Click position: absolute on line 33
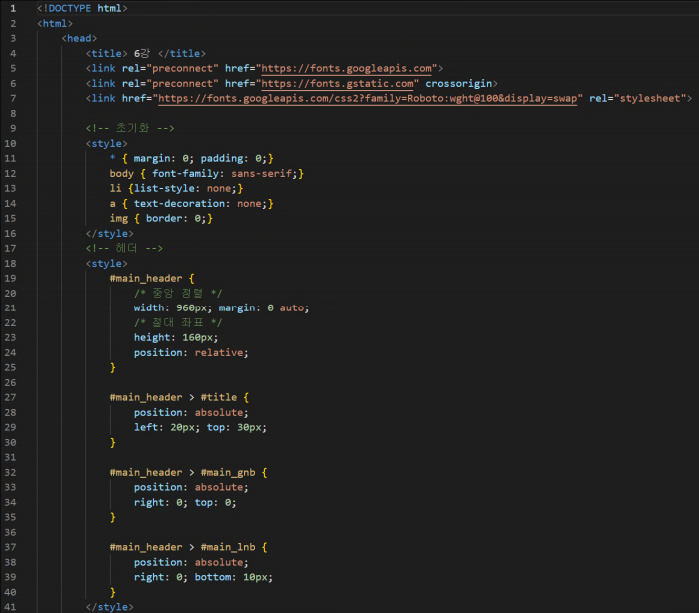The width and height of the screenshot is (699, 613). [191, 487]
